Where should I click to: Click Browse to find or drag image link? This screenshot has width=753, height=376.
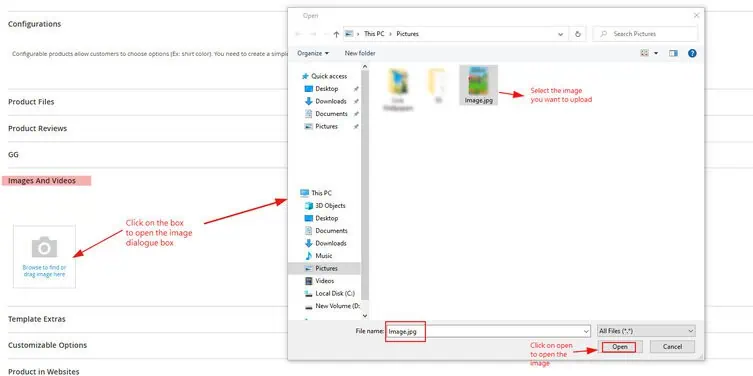coord(45,271)
